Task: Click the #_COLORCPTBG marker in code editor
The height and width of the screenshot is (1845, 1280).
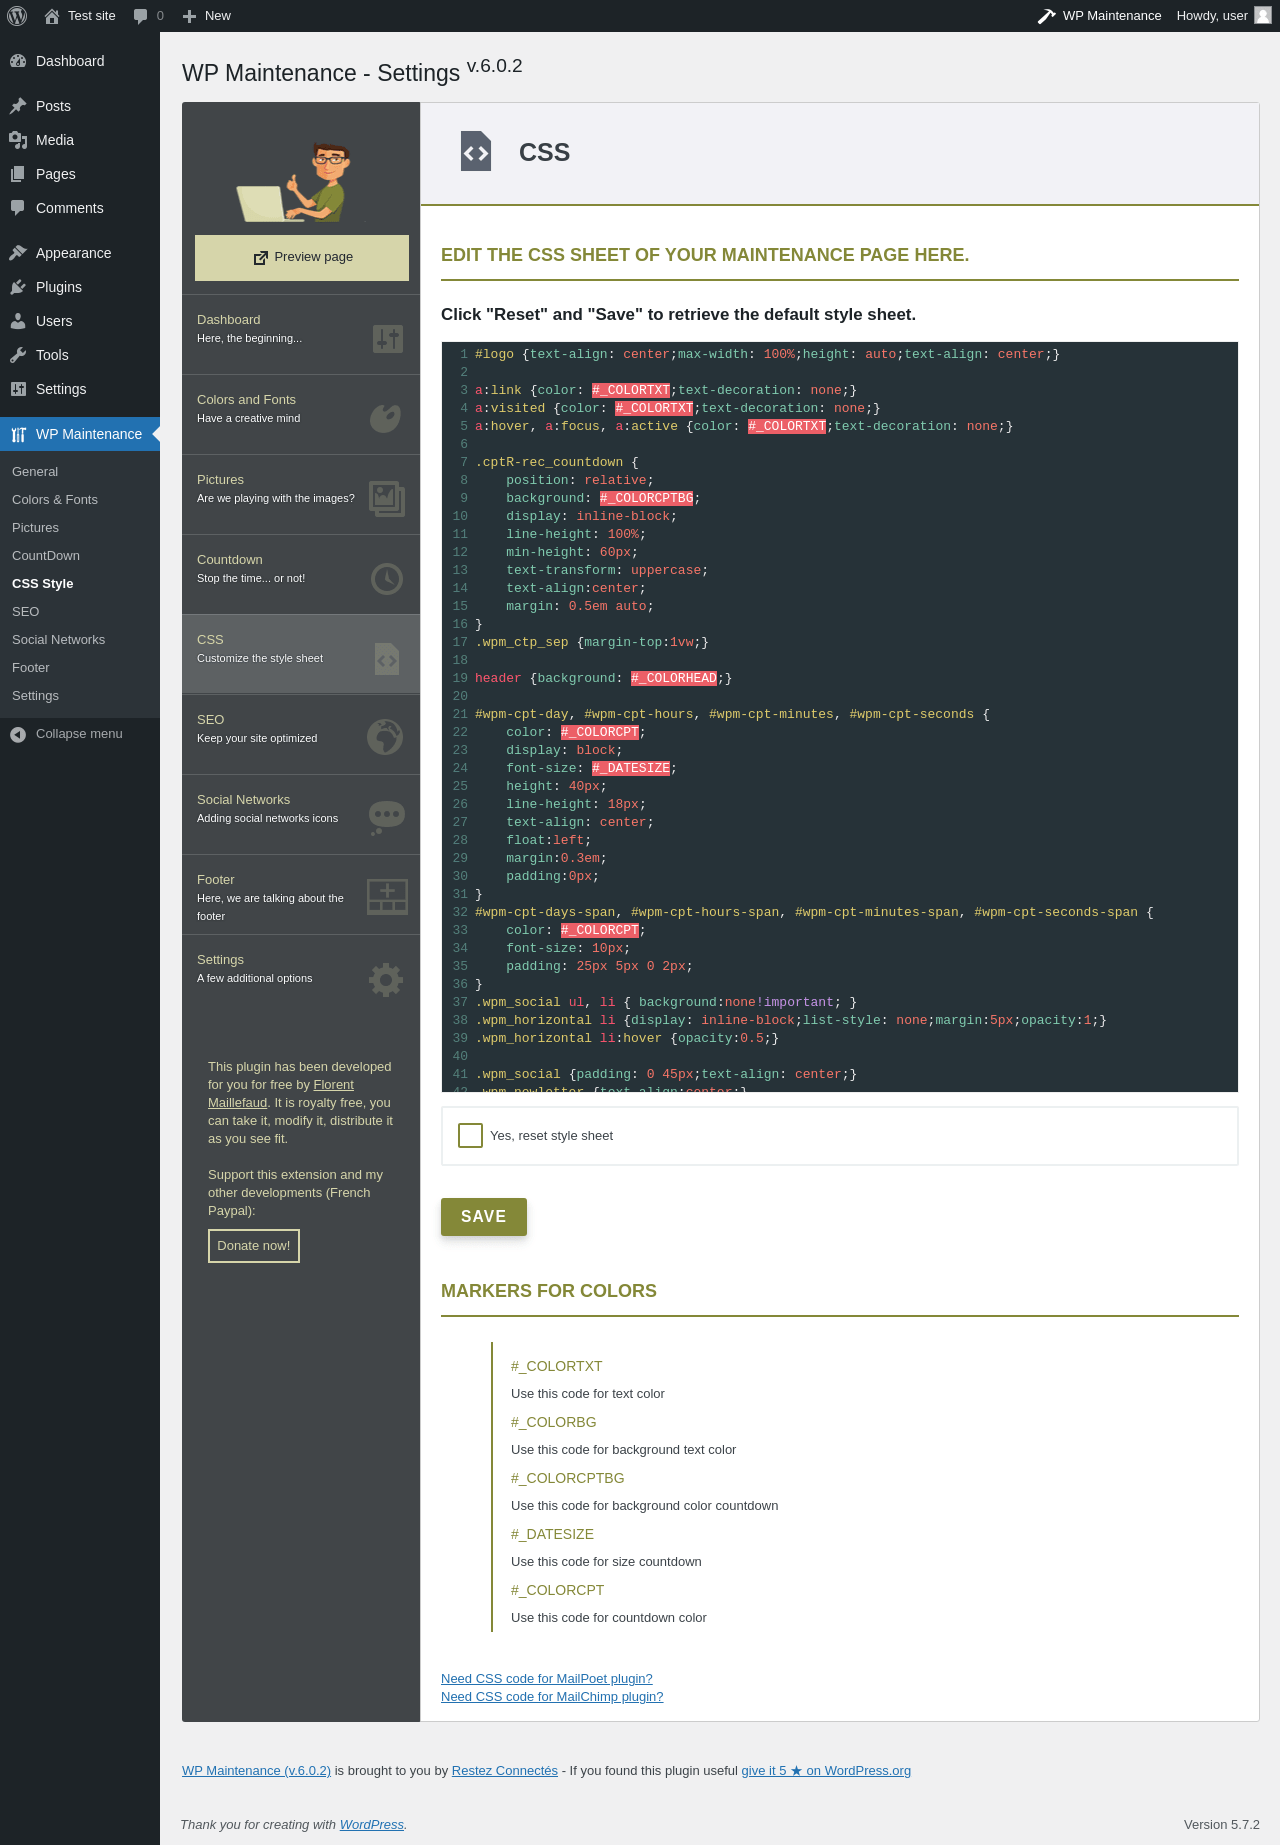Action: click(647, 498)
